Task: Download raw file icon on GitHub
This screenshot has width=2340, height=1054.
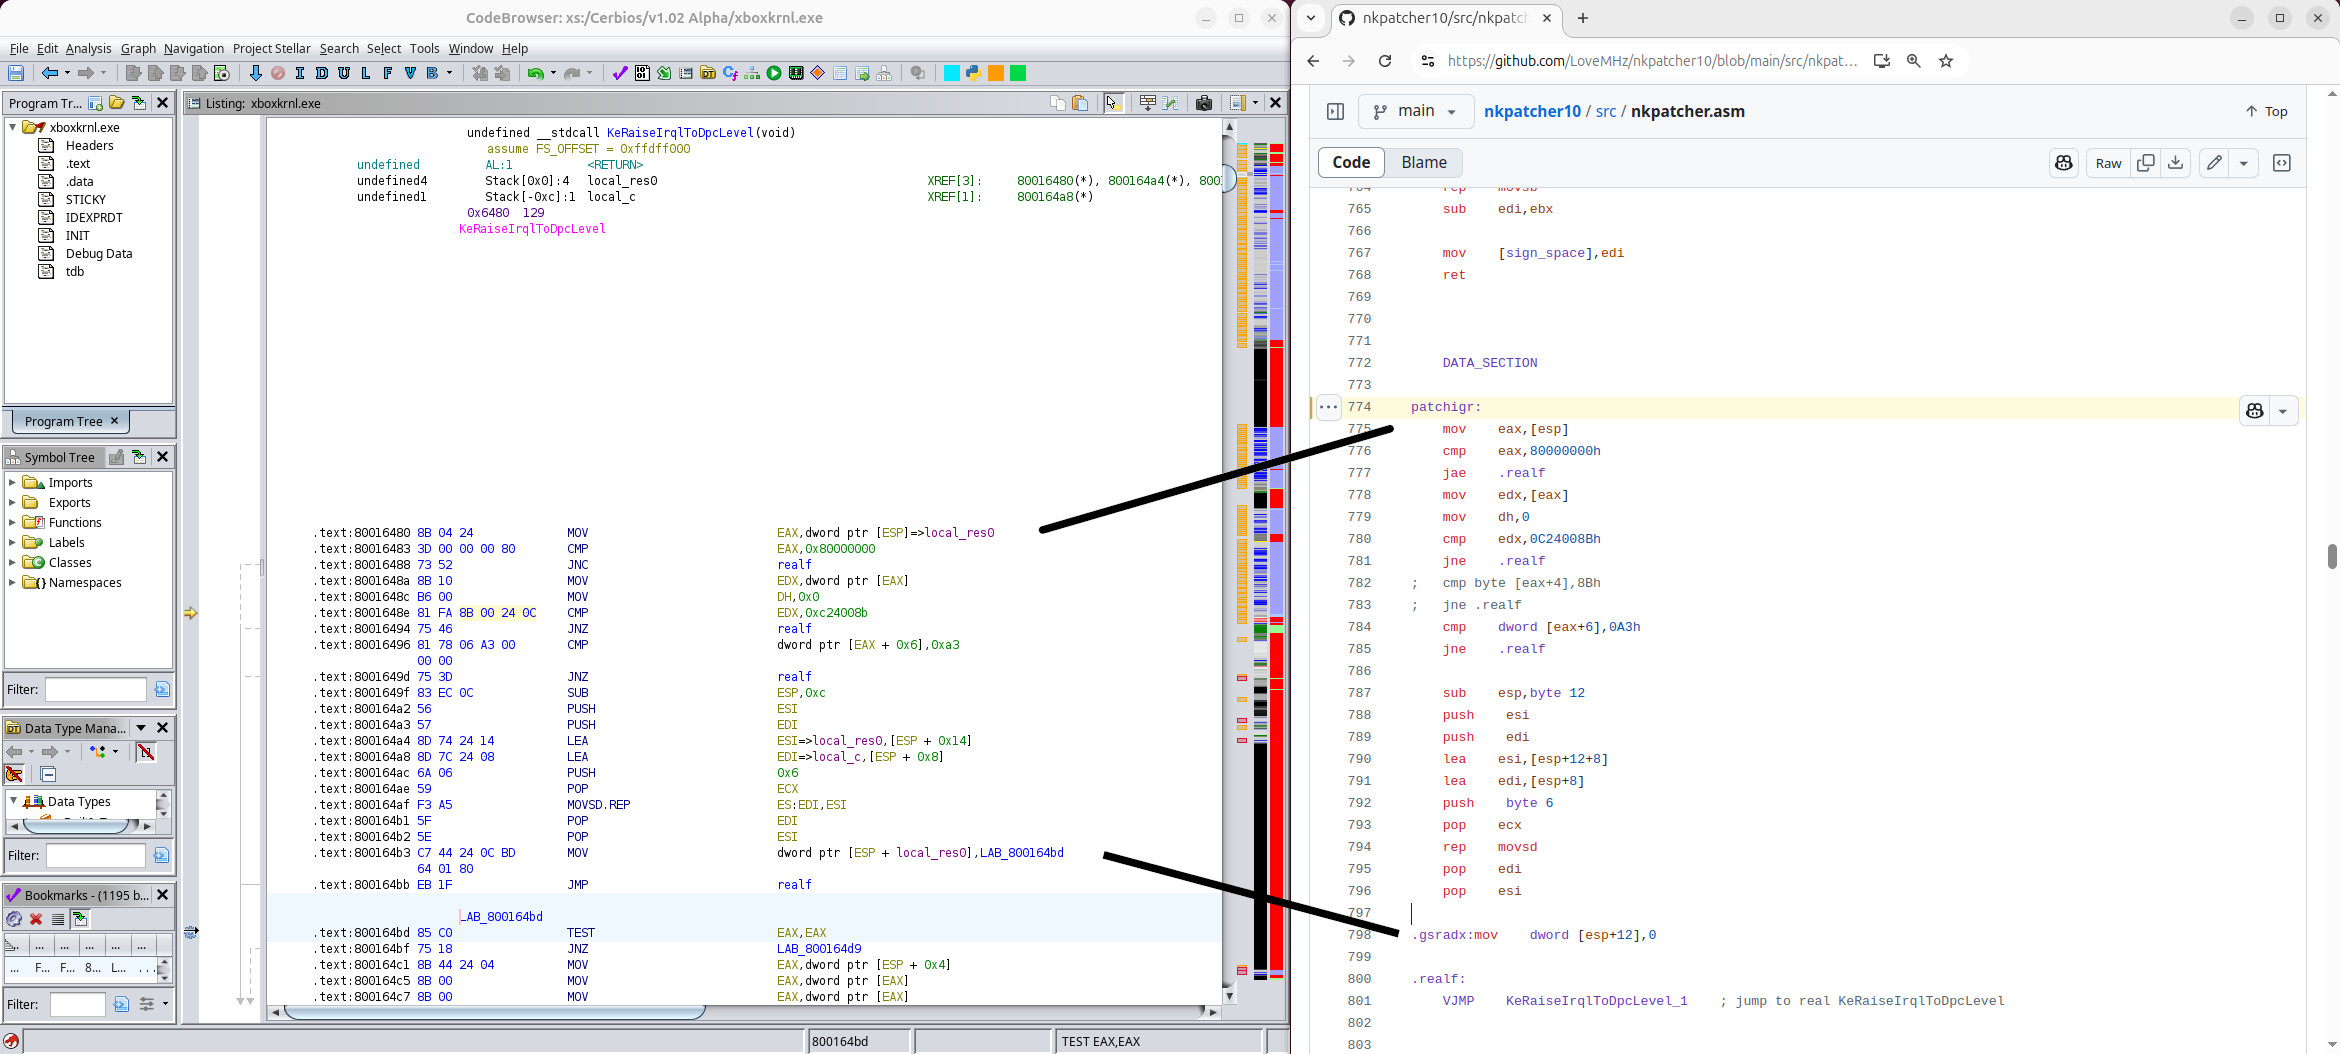Action: tap(2175, 163)
